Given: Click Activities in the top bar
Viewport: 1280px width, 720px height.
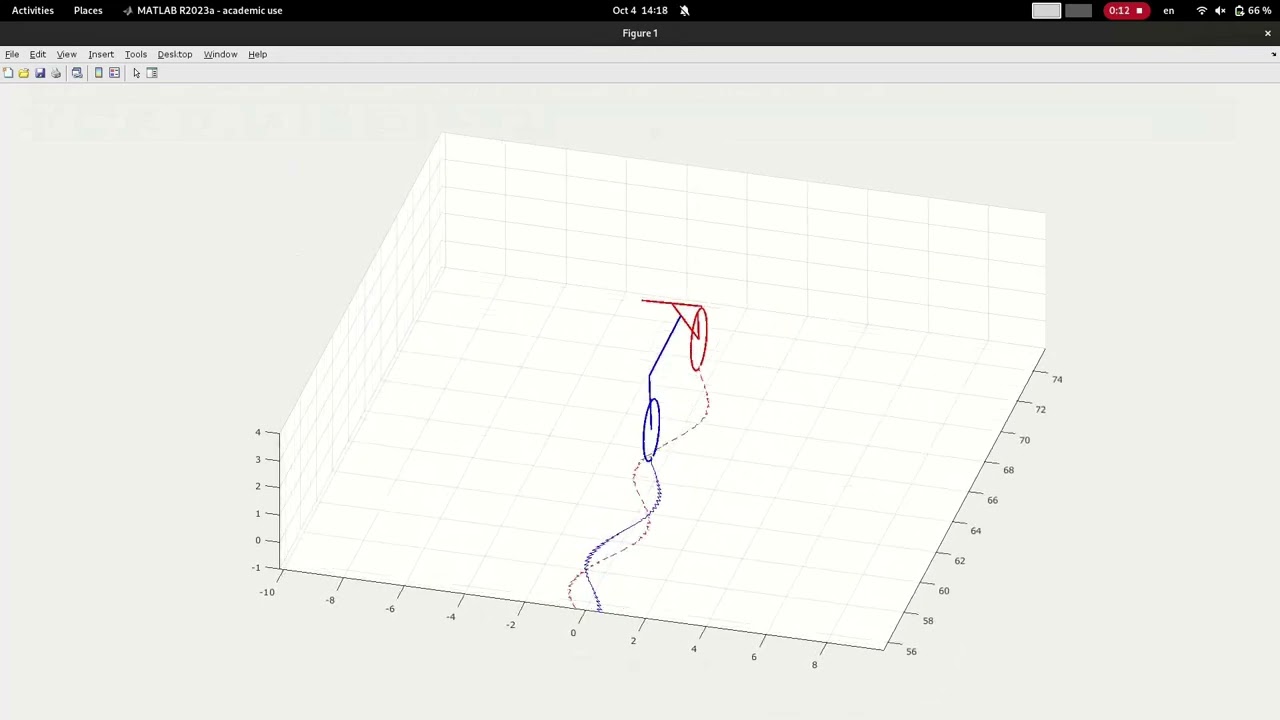Looking at the screenshot, I should pyautogui.click(x=33, y=10).
